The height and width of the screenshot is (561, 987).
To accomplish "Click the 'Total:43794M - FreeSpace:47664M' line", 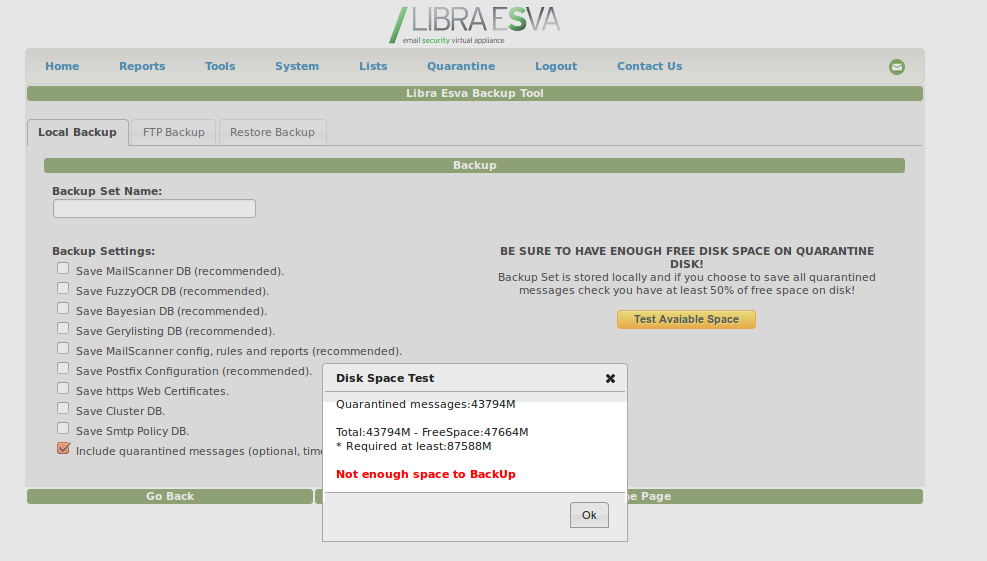I will pyautogui.click(x=432, y=433).
